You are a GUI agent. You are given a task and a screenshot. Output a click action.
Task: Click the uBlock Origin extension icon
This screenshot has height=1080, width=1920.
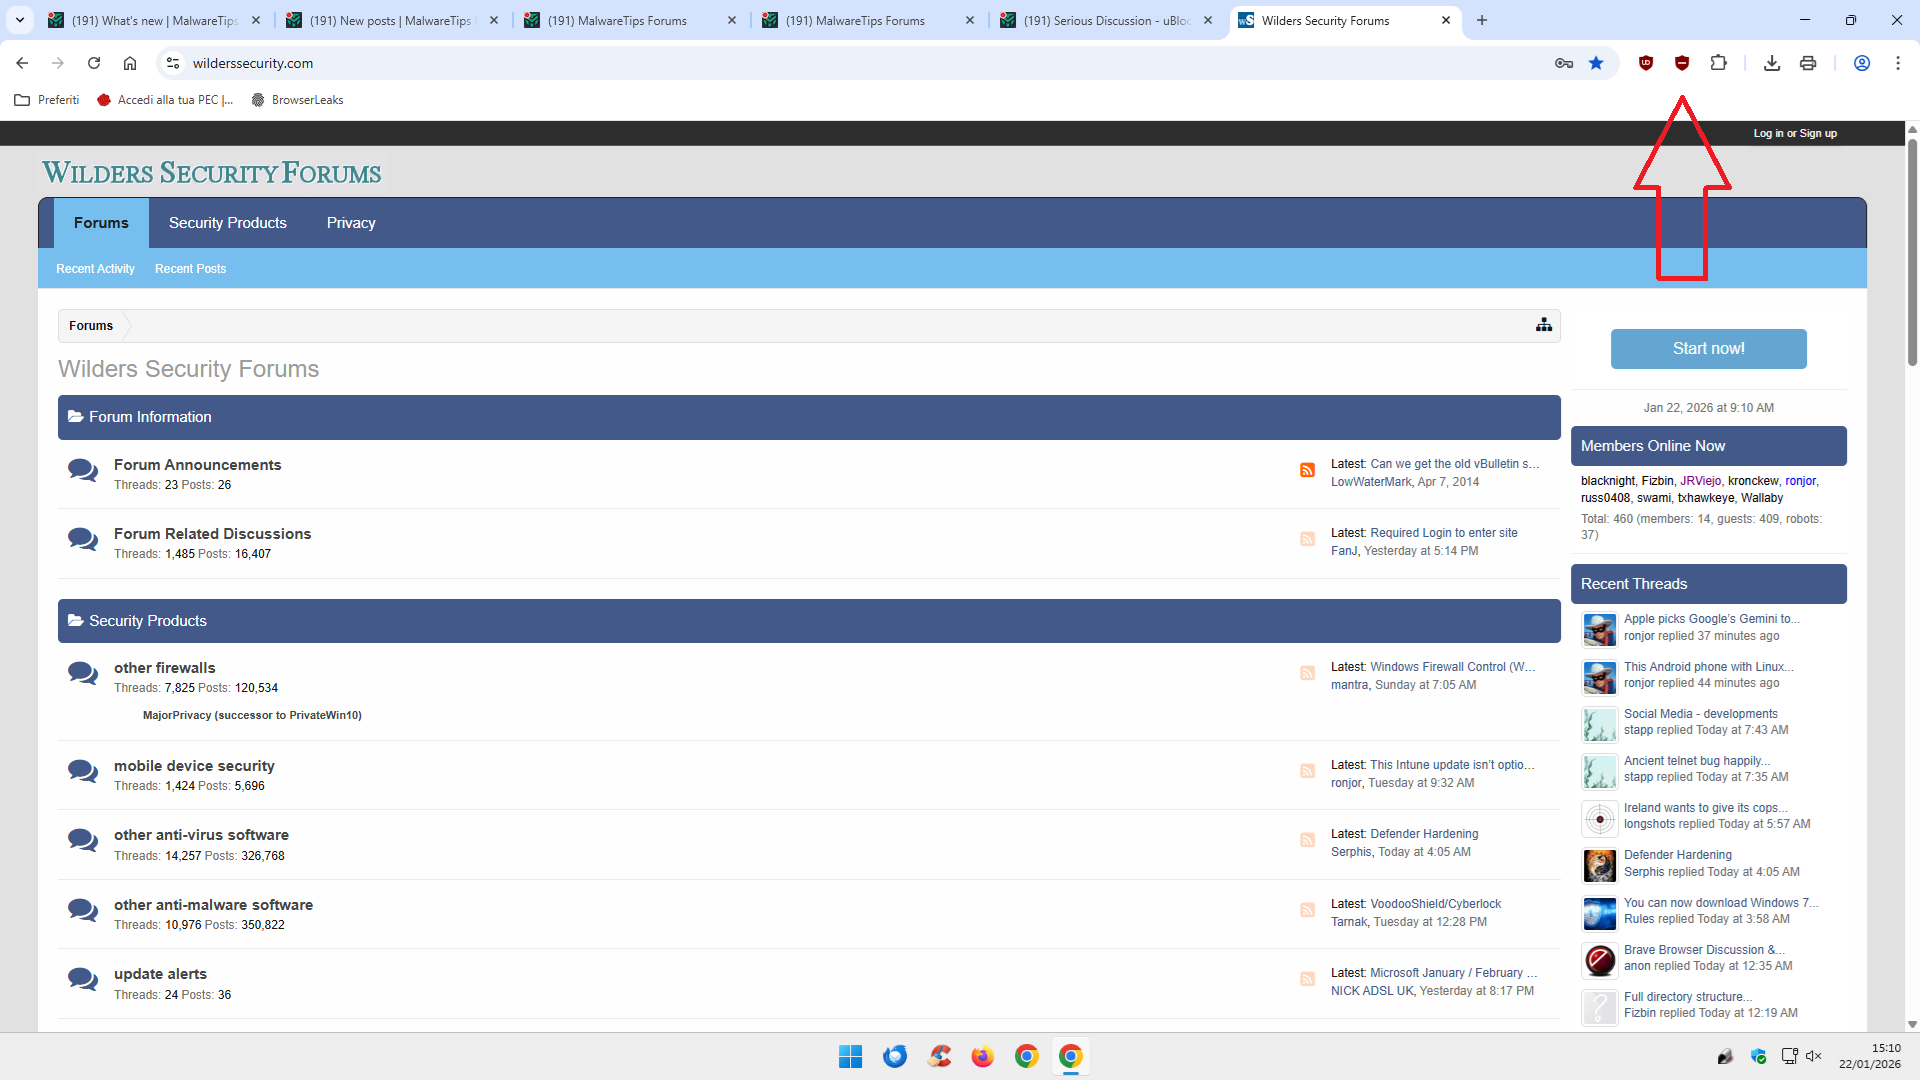click(x=1645, y=63)
